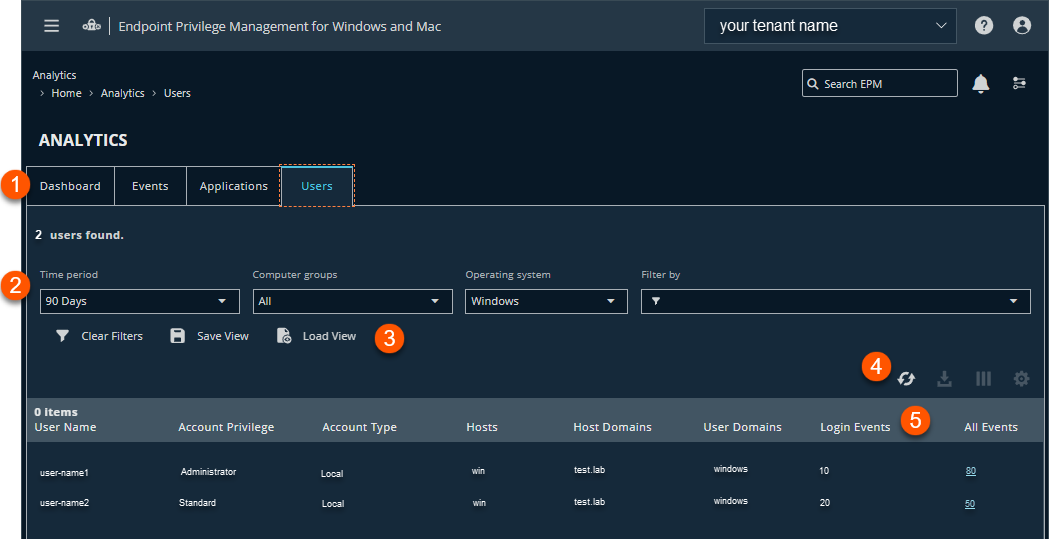Screen dimensions: 1049x539
Task: Switch to the Events tab
Action: tap(150, 186)
